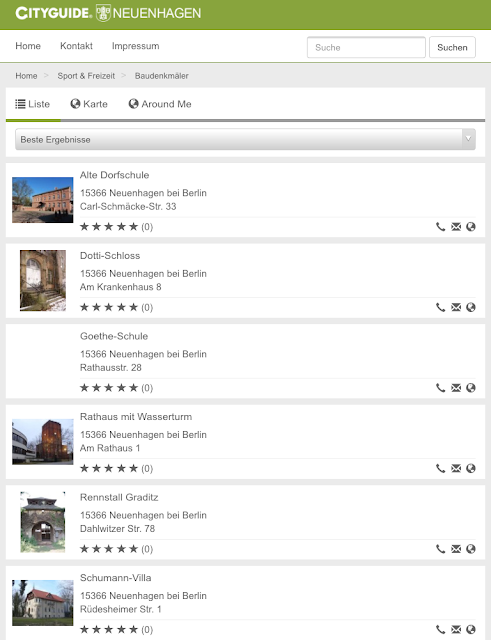The image size is (491, 640).
Task: Open globe icon for Schumann-Villa
Action: point(471,629)
